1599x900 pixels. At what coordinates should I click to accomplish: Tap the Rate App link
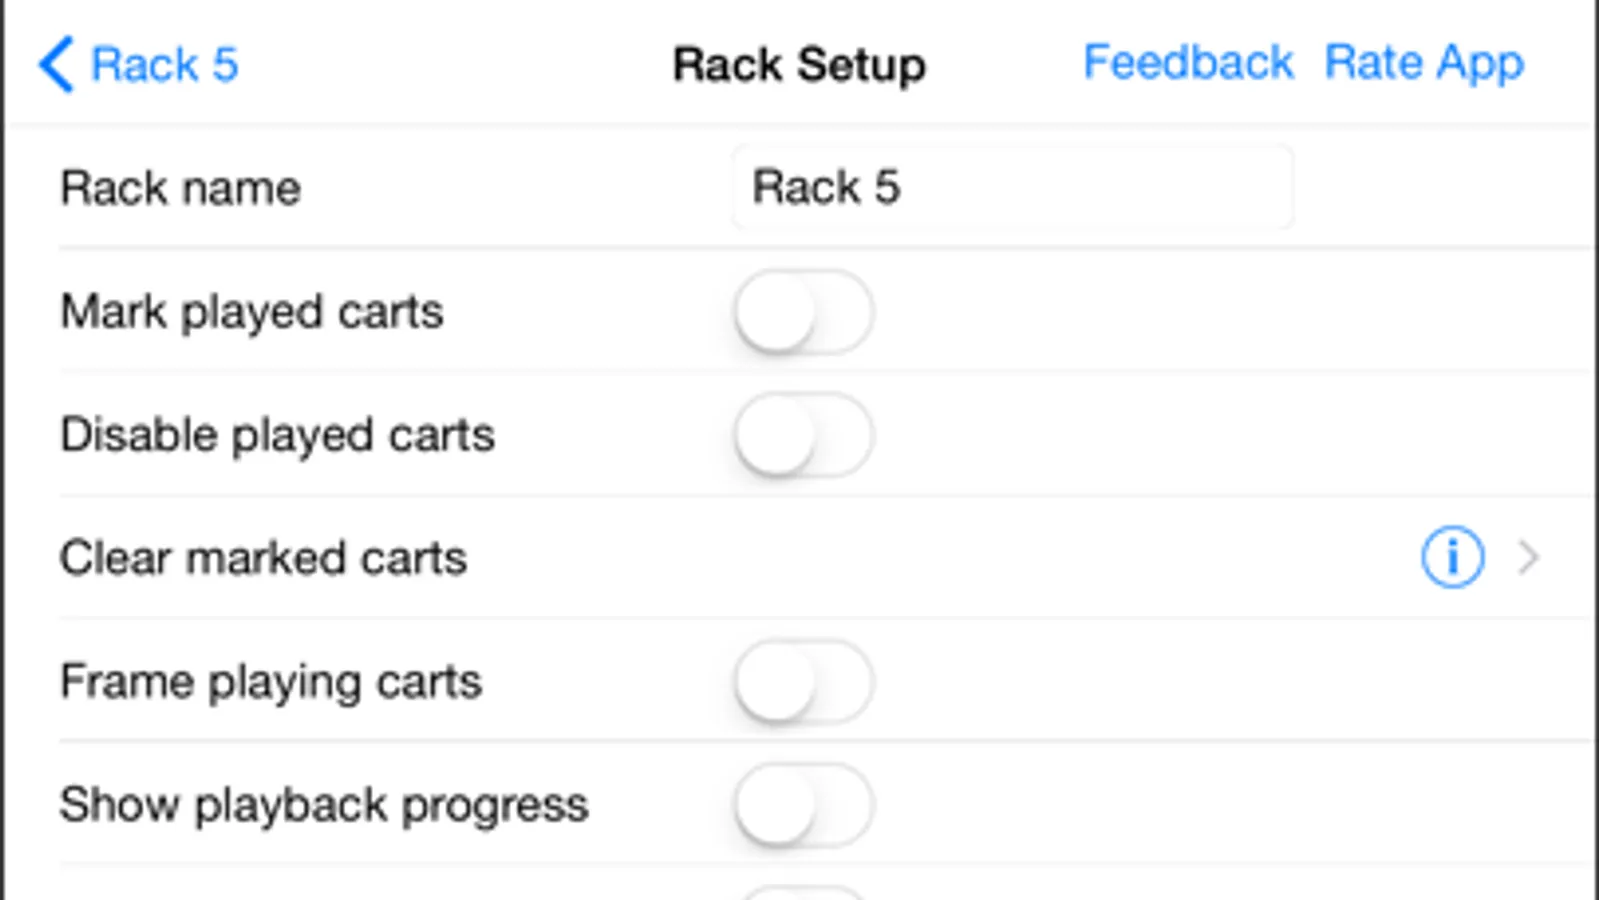click(x=1423, y=63)
